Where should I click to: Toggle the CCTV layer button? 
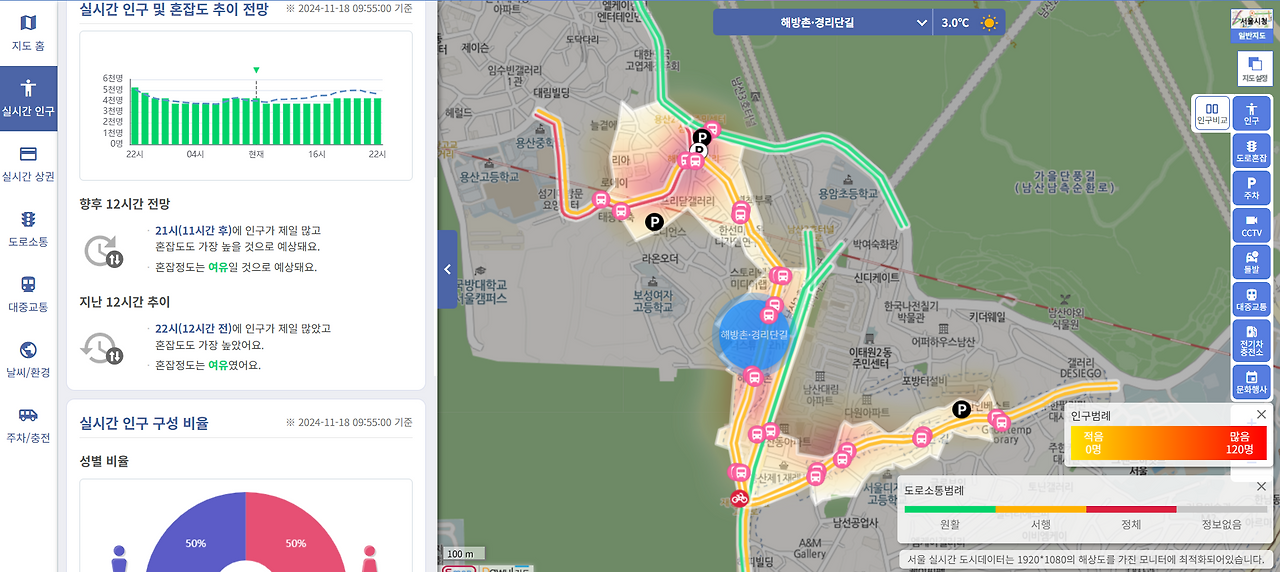click(x=1251, y=224)
